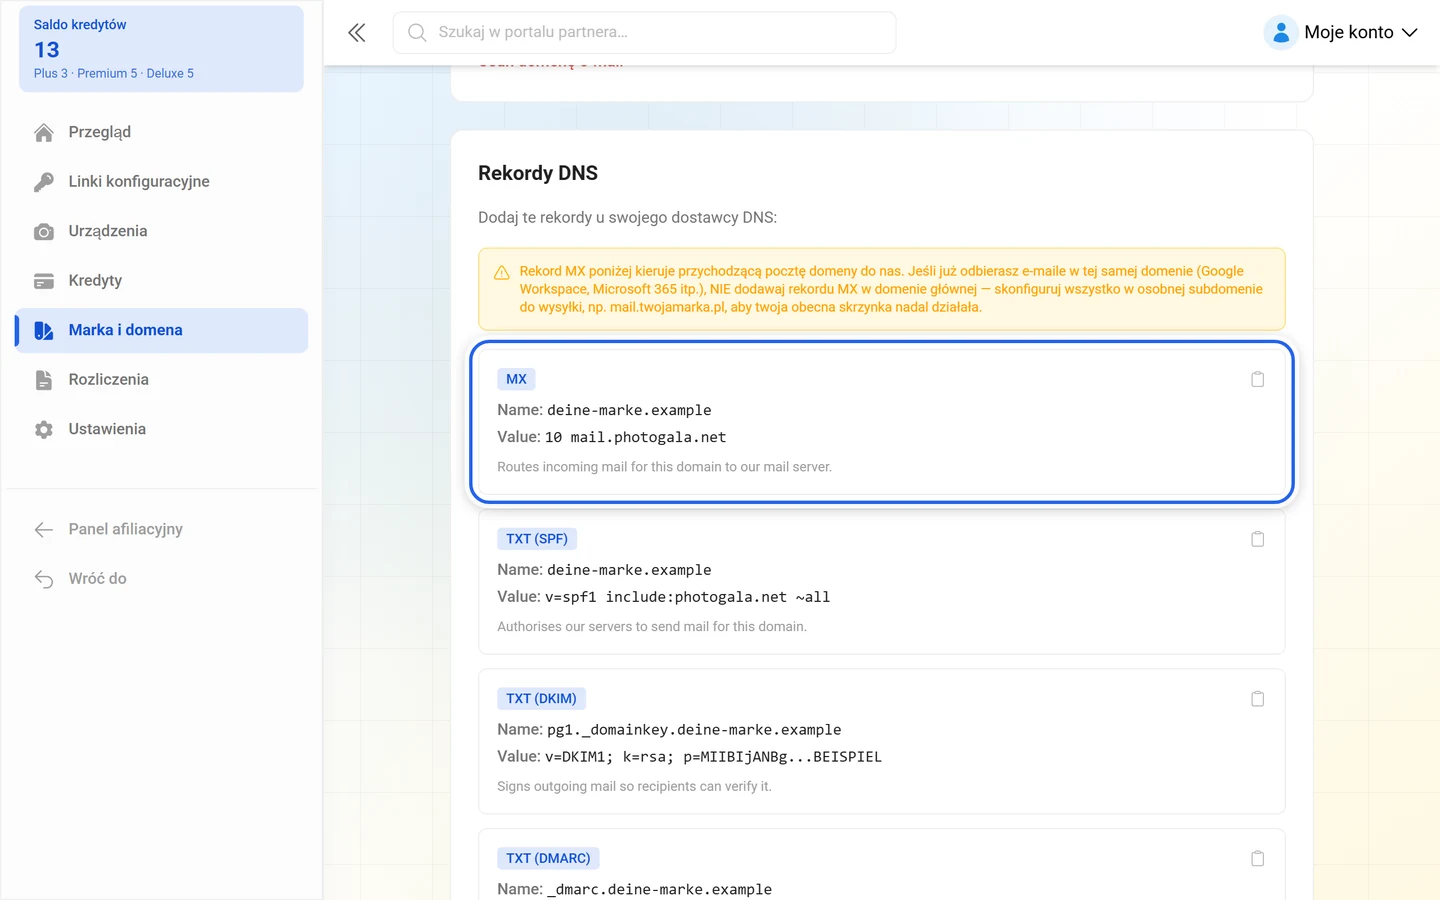Screen dimensions: 1440x900
Task: Copy the TXT (DKIM) record
Action: click(x=1258, y=699)
